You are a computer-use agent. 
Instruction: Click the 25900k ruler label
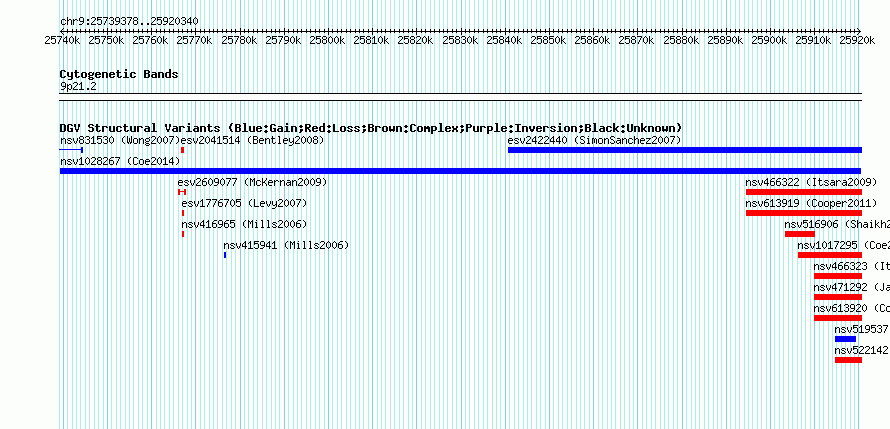coord(770,41)
